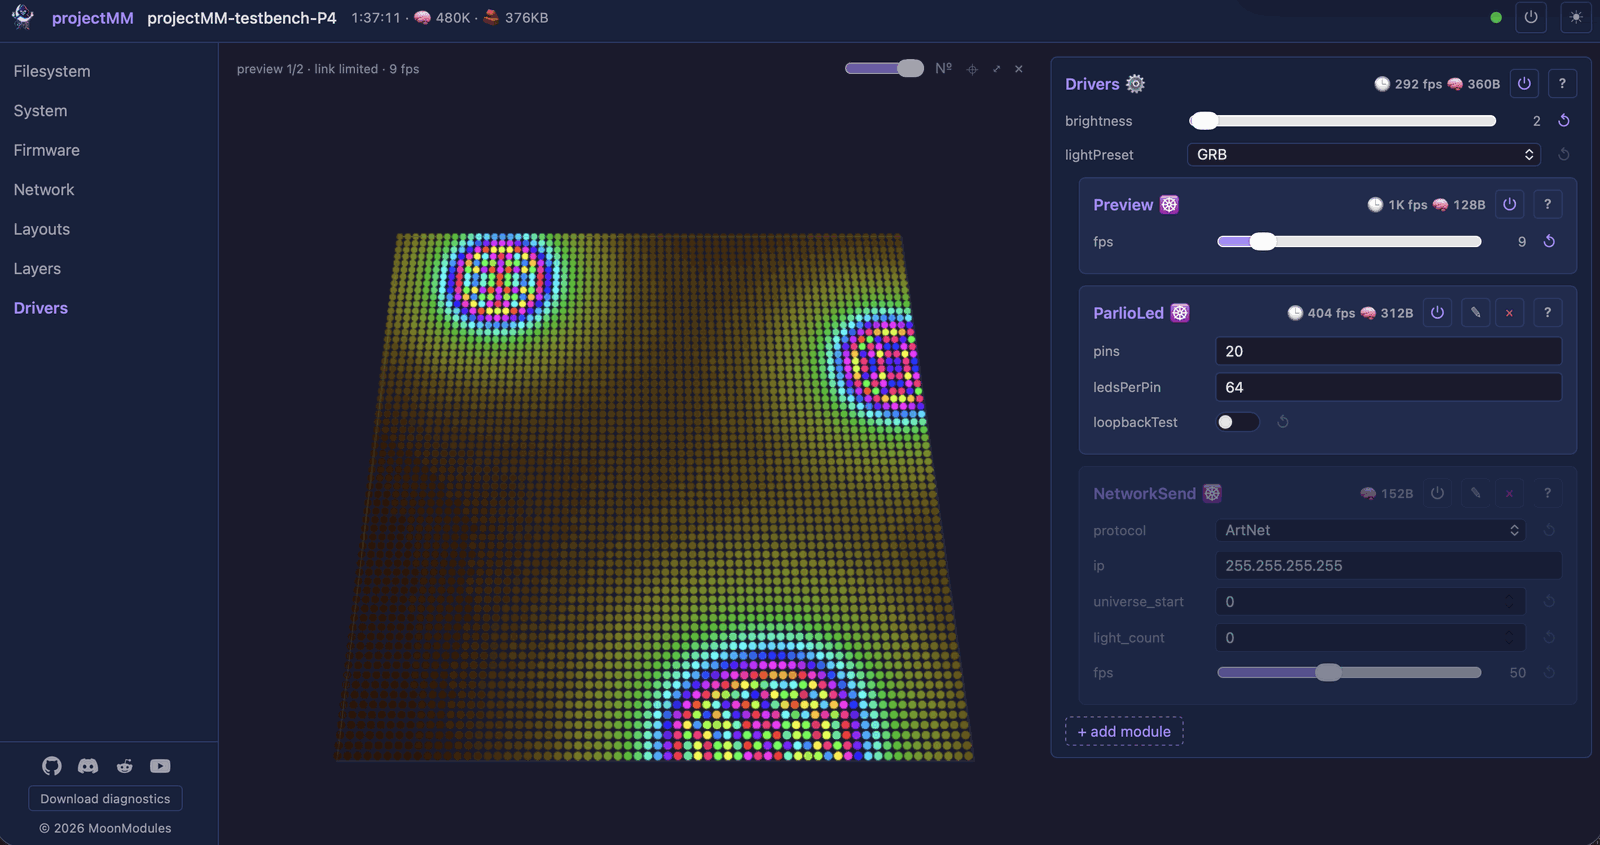The width and height of the screenshot is (1600, 845).
Task: Reset the light_count value
Action: pyautogui.click(x=1549, y=637)
